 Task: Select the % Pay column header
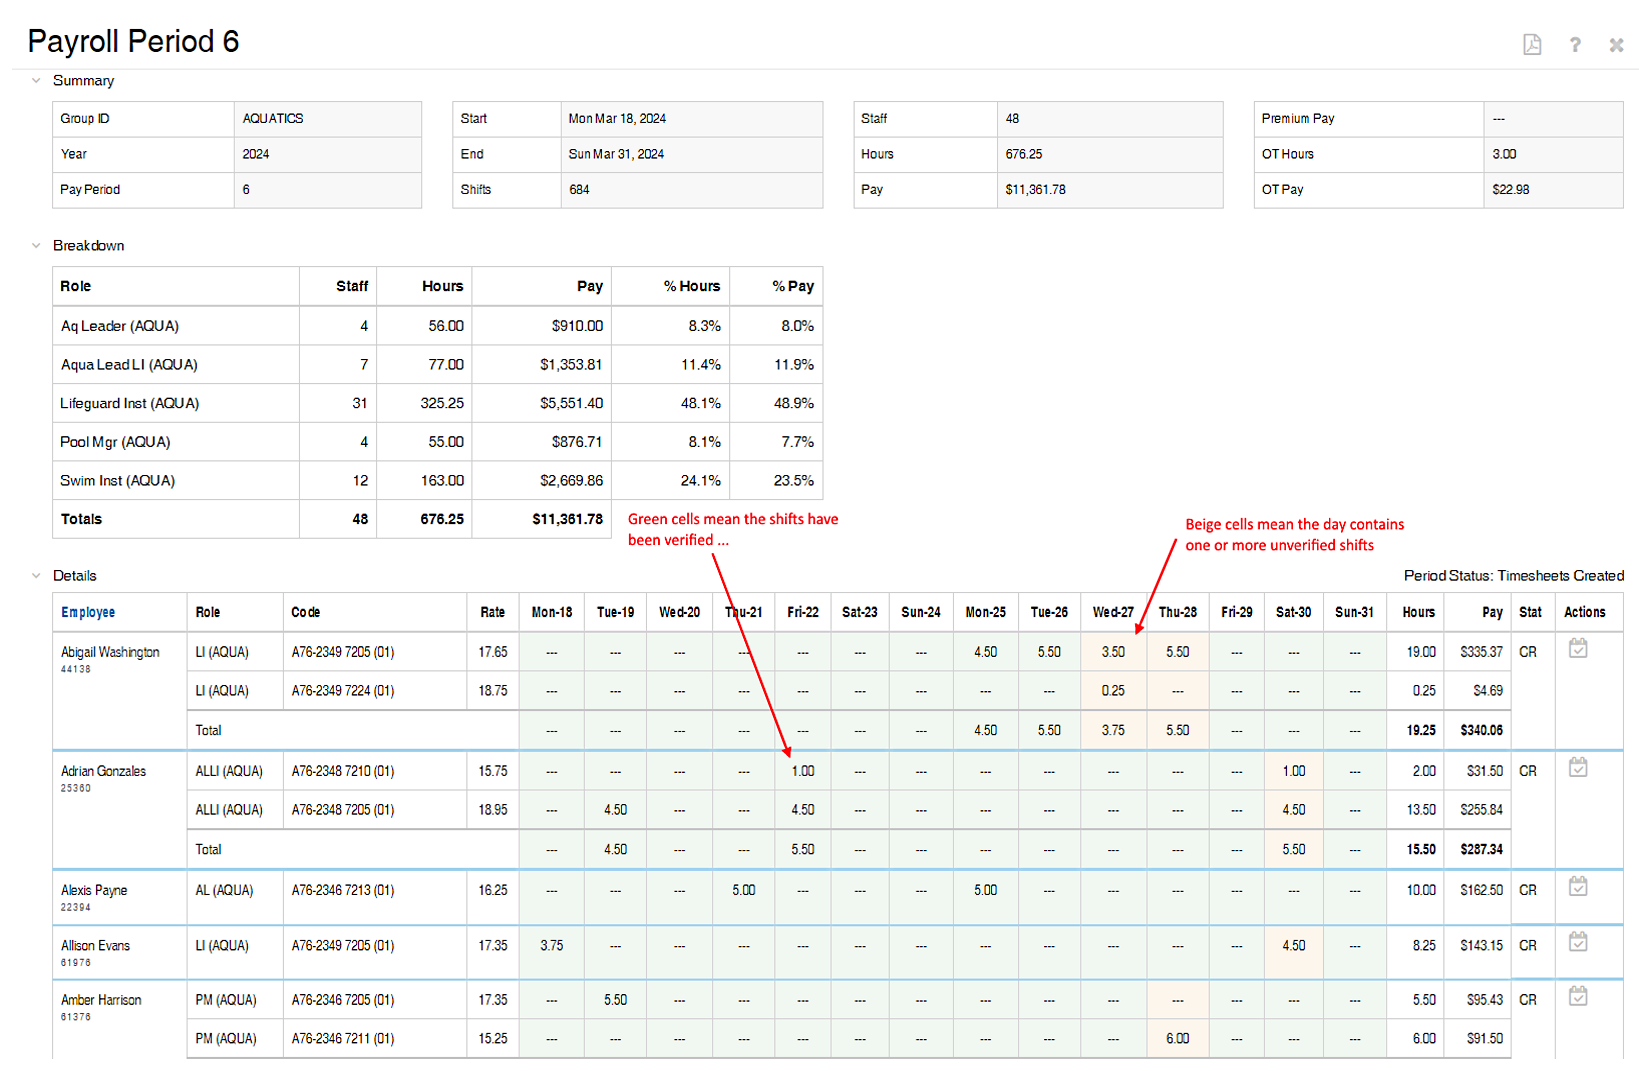coord(793,286)
